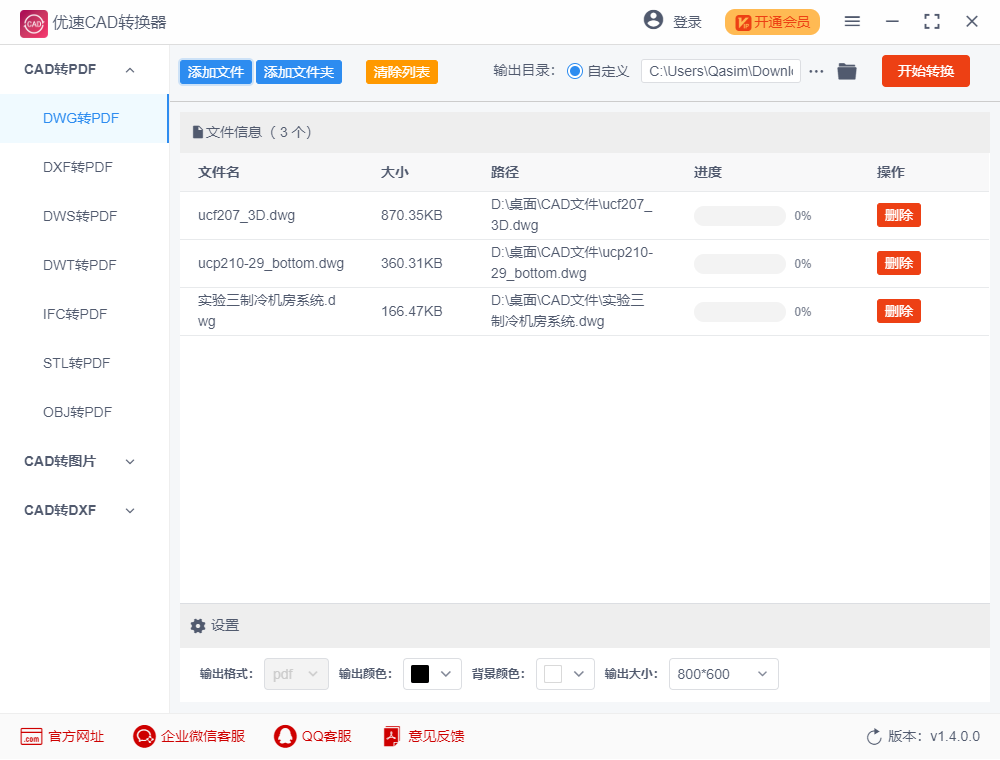The height and width of the screenshot is (760, 1000).
Task: Click the version refresh icon near v1.4.0.0
Action: (x=871, y=736)
